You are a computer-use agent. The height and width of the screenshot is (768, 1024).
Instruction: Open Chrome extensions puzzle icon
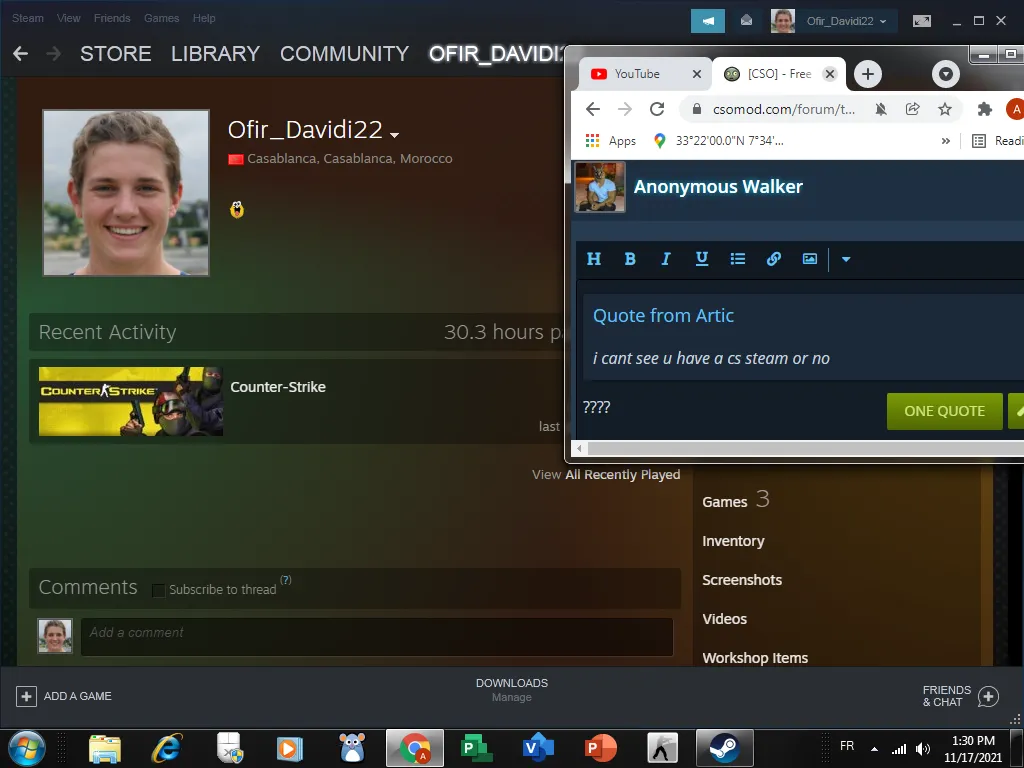pyautogui.click(x=984, y=109)
